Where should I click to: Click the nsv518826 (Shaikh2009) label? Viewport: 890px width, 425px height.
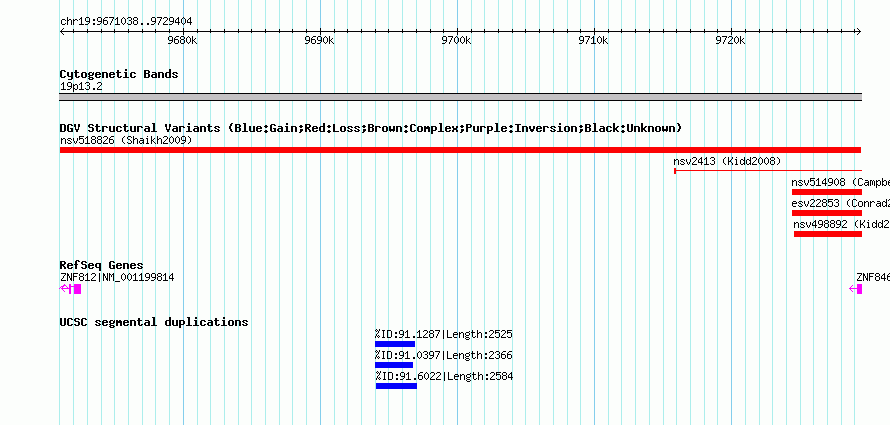point(125,140)
